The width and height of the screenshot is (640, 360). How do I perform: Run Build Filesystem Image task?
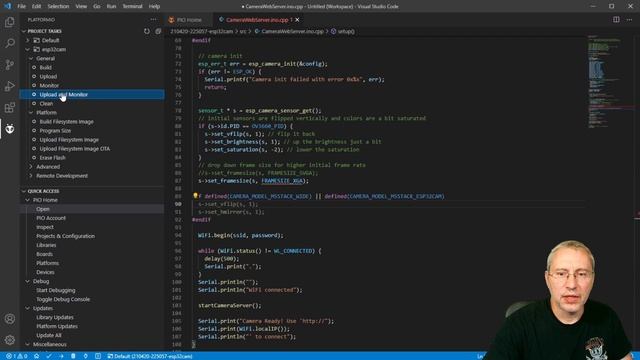[67, 122]
